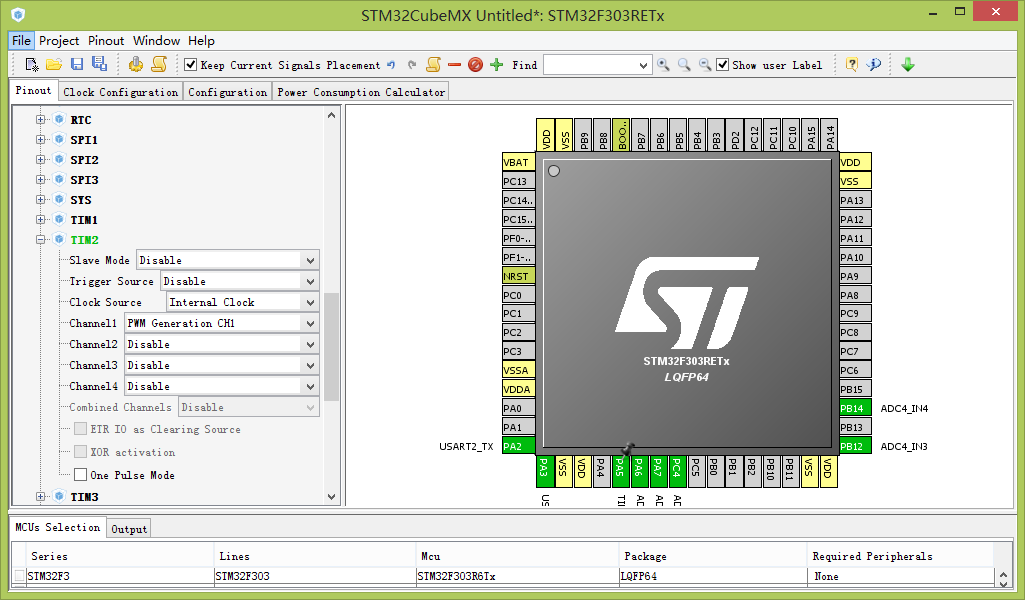Open the File menu

[x=21, y=41]
